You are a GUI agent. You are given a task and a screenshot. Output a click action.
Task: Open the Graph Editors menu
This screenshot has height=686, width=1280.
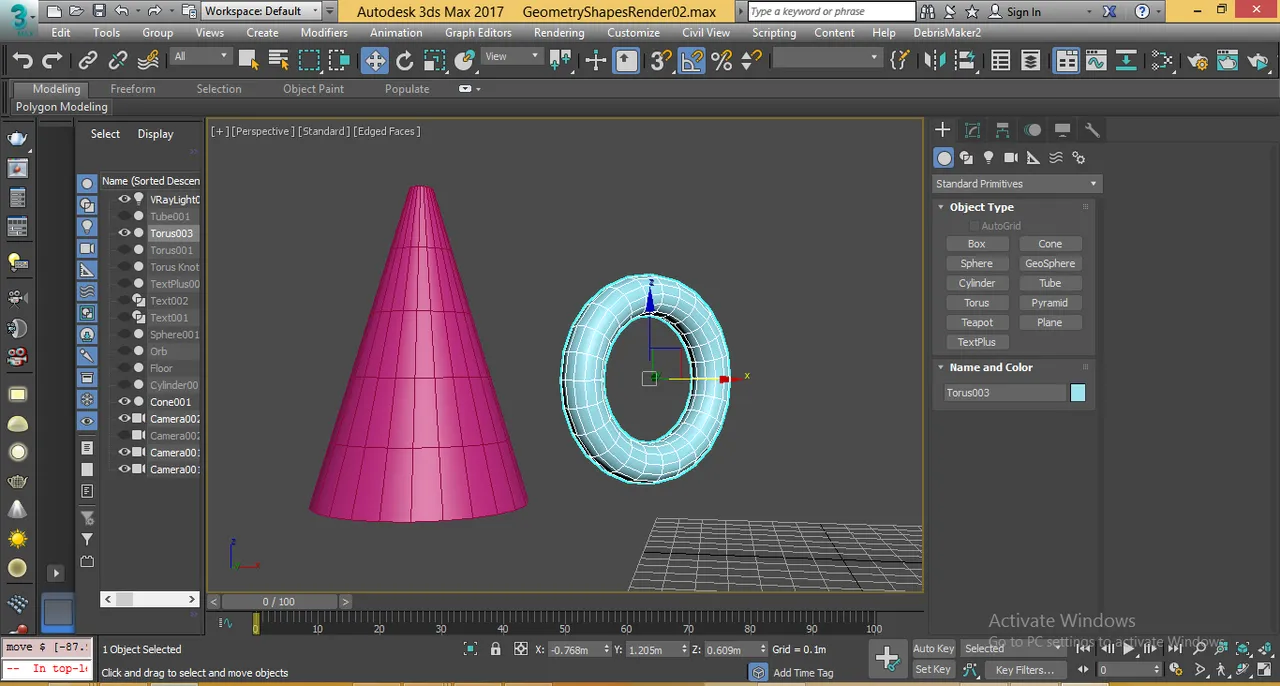pyautogui.click(x=478, y=32)
